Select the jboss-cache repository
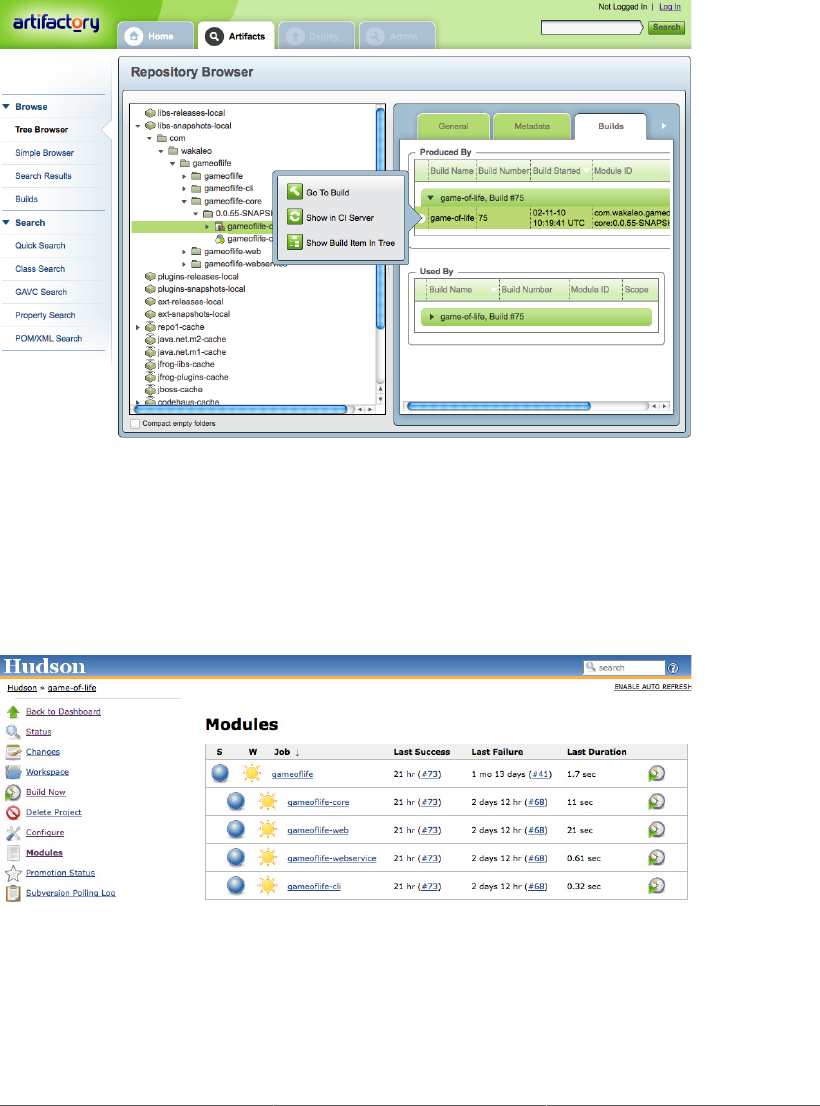The height and width of the screenshot is (1106, 820). point(180,389)
